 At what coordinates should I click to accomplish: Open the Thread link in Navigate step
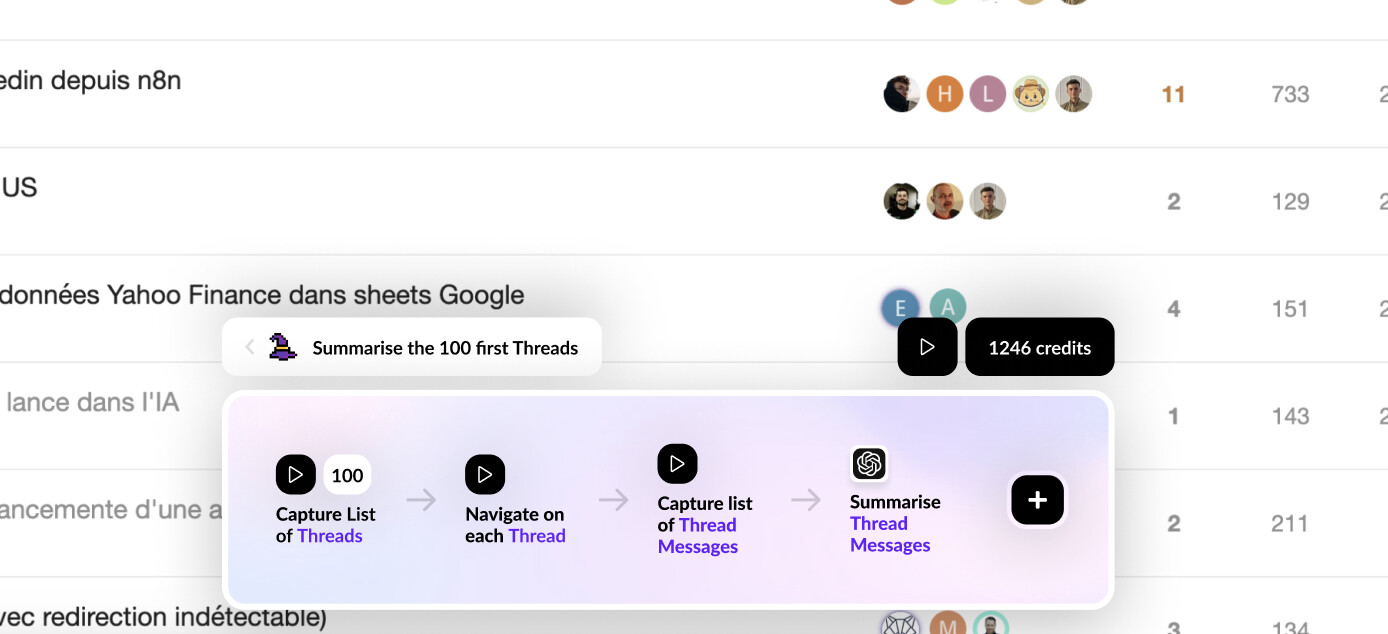pos(537,536)
